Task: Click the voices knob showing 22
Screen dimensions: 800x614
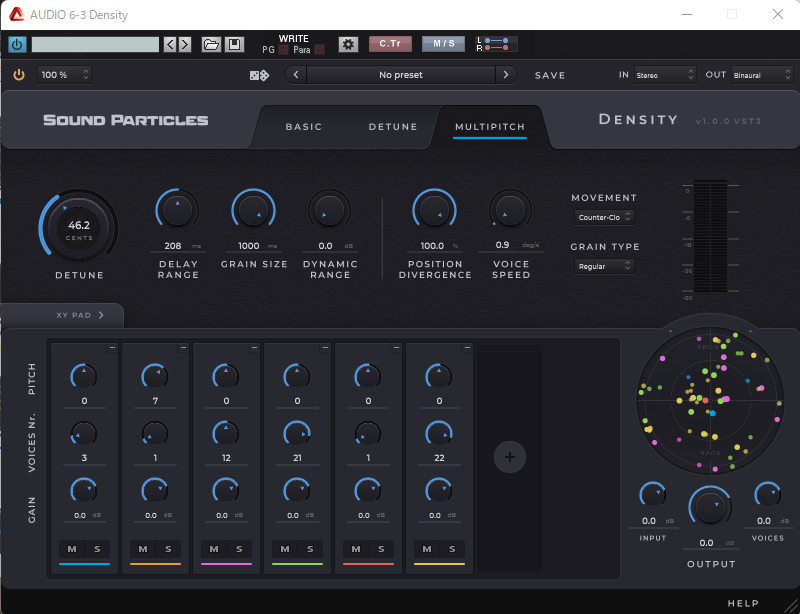Action: [439, 434]
